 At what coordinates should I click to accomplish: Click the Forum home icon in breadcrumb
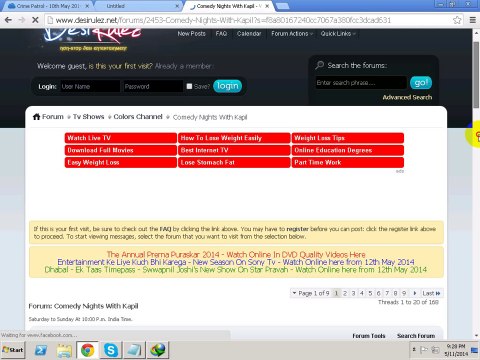pos(36,117)
